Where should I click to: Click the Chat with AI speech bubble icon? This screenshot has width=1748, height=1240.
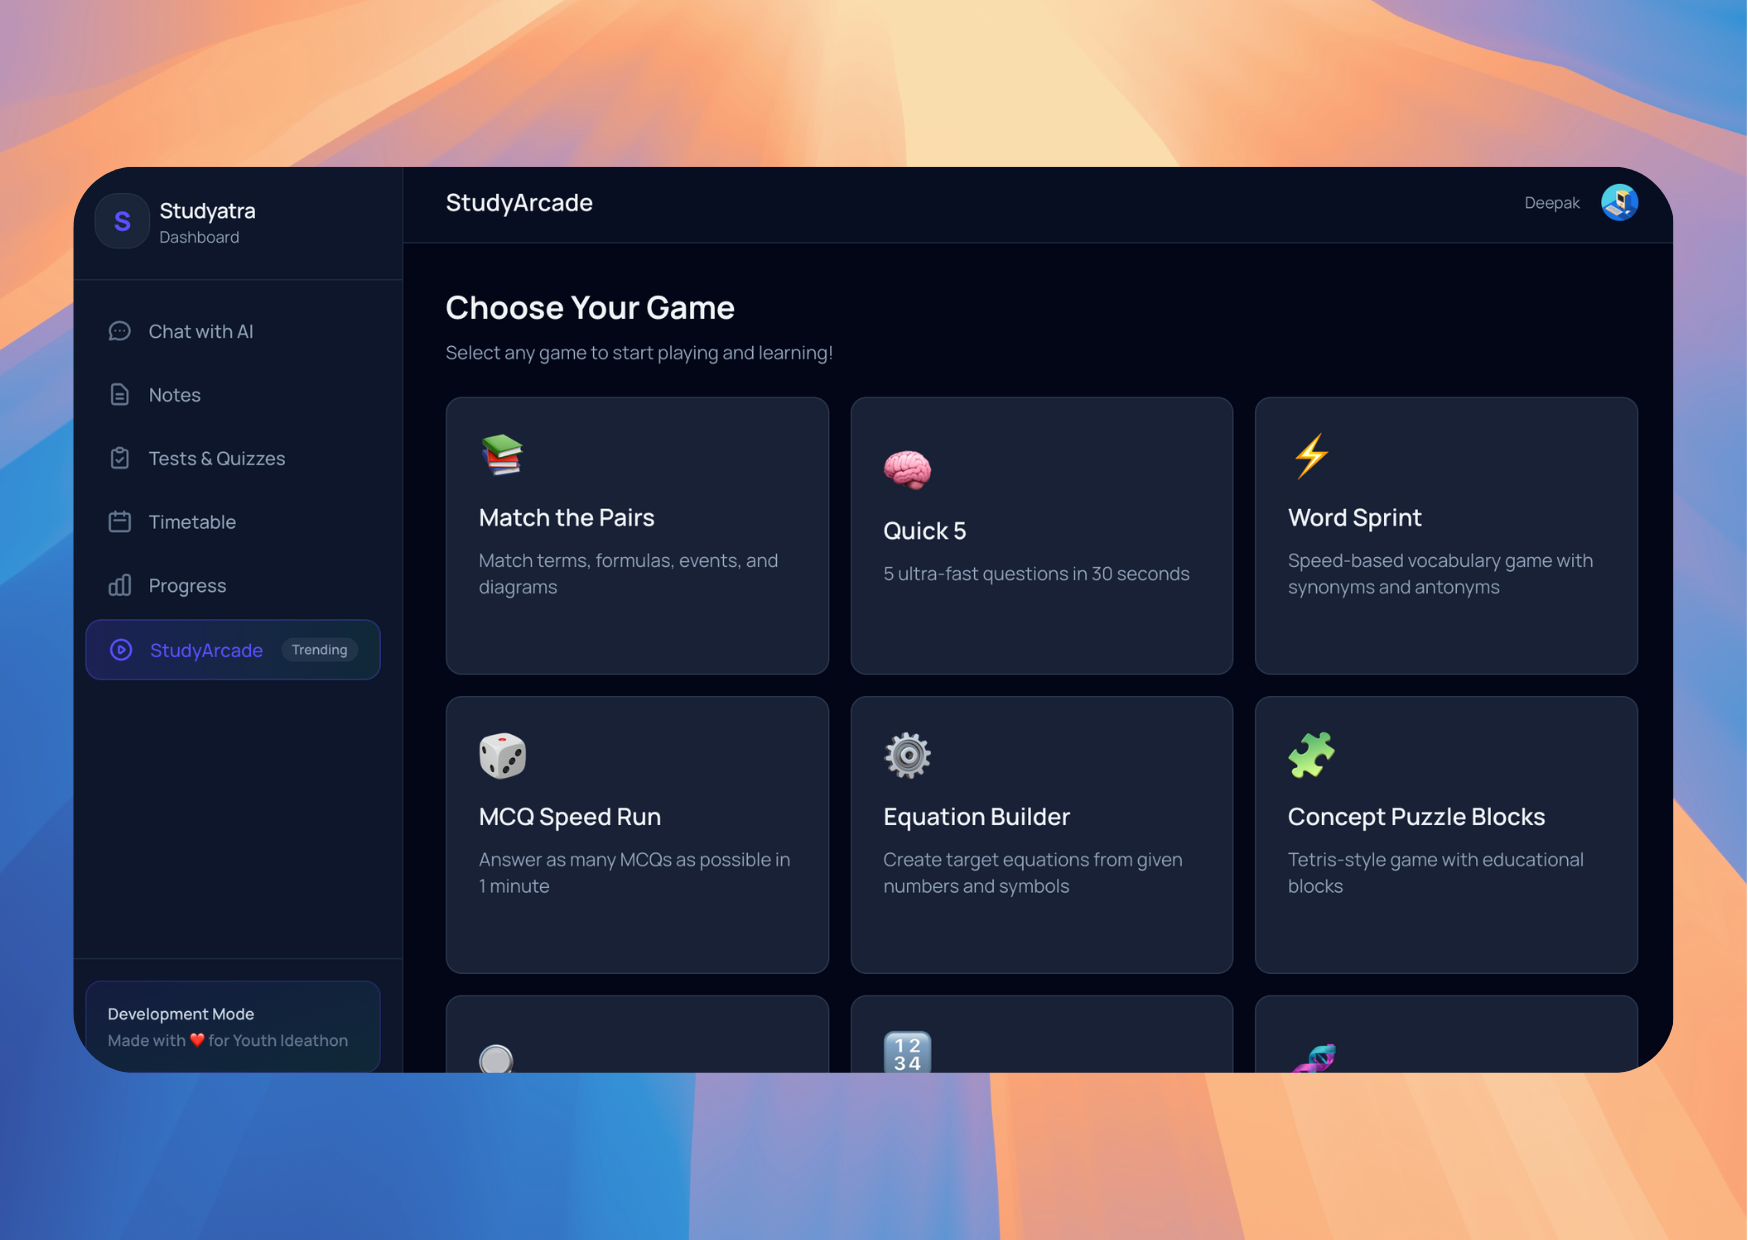tap(120, 331)
